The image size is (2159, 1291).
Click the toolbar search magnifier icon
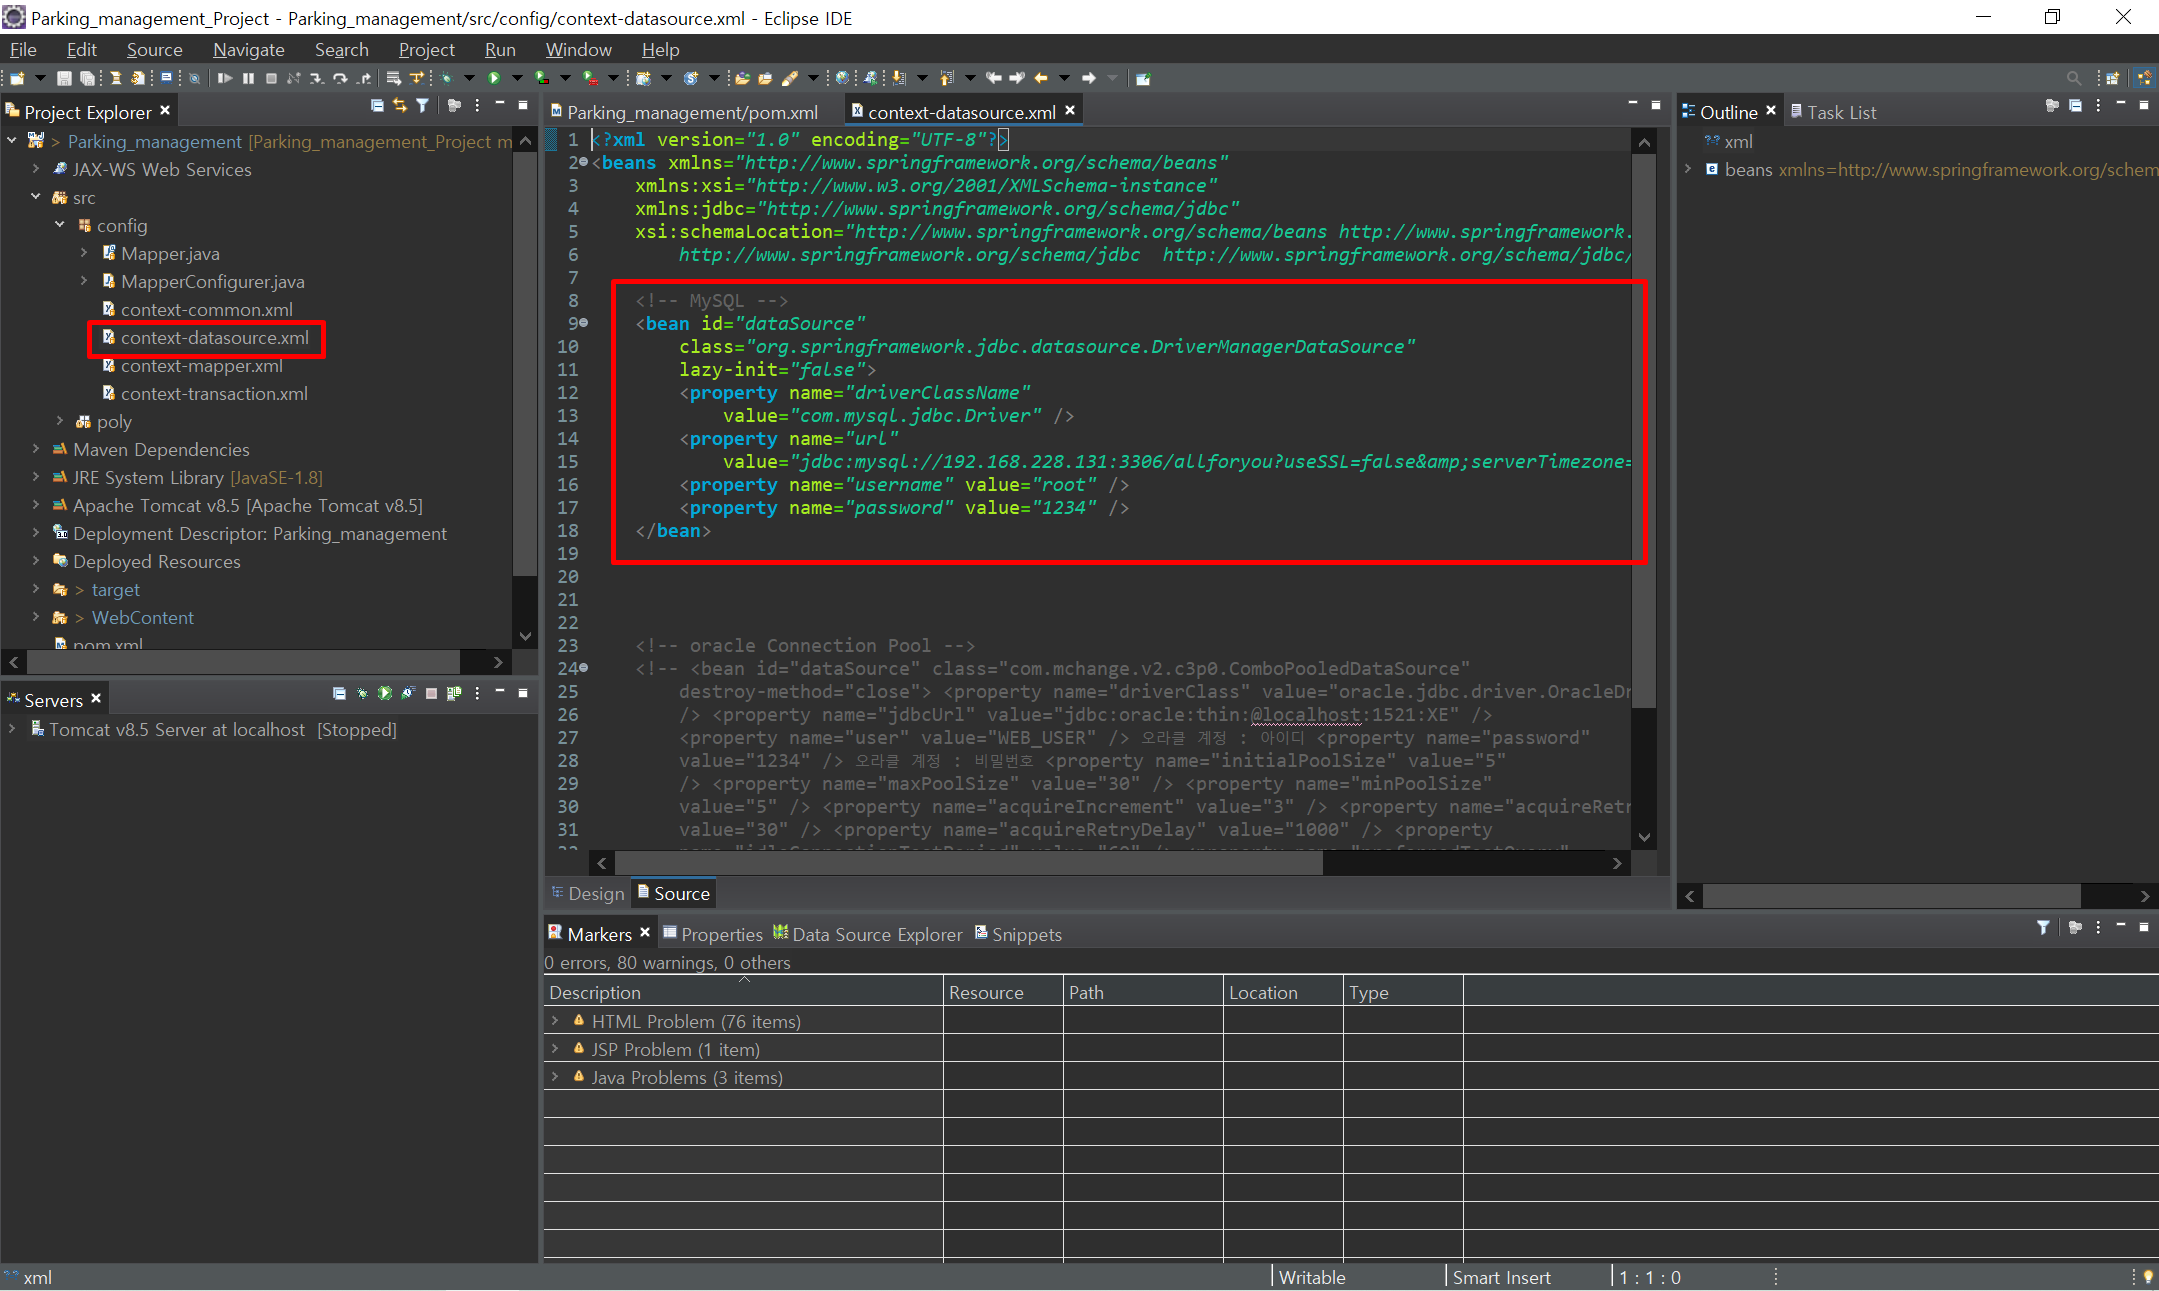pos(2073,78)
